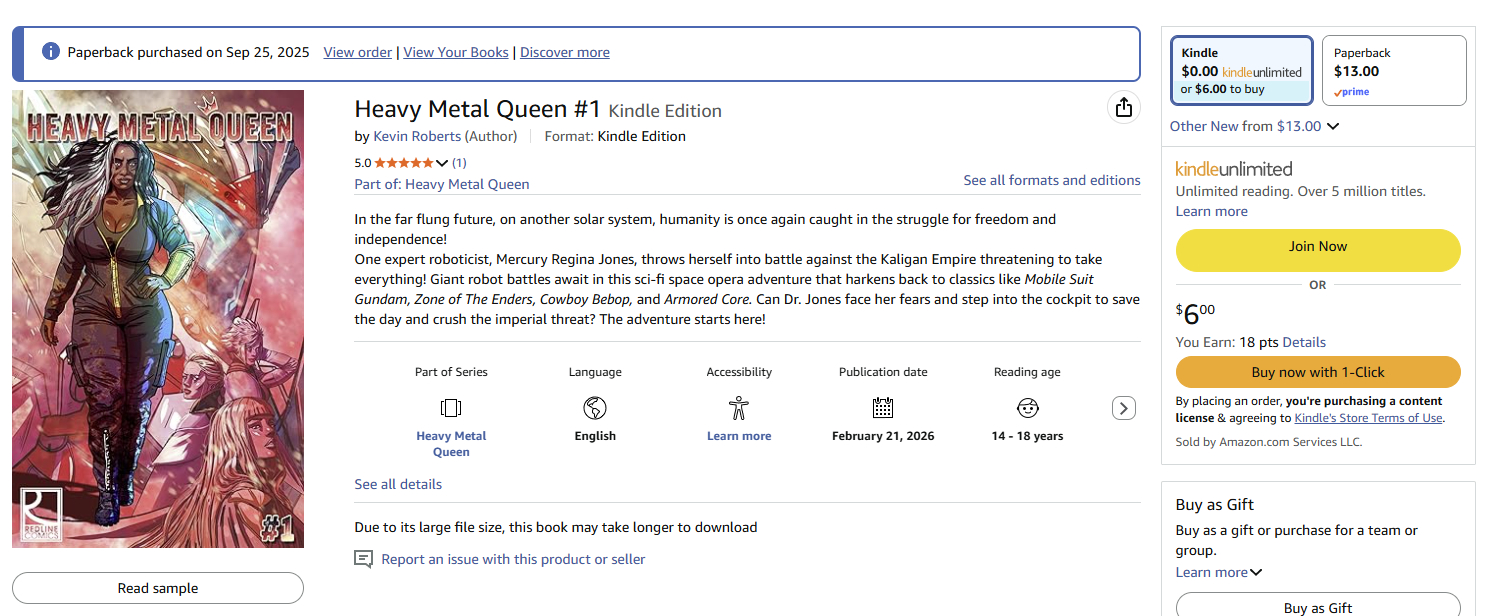Click the Part of Series book icon
1493x616 pixels.
451,408
